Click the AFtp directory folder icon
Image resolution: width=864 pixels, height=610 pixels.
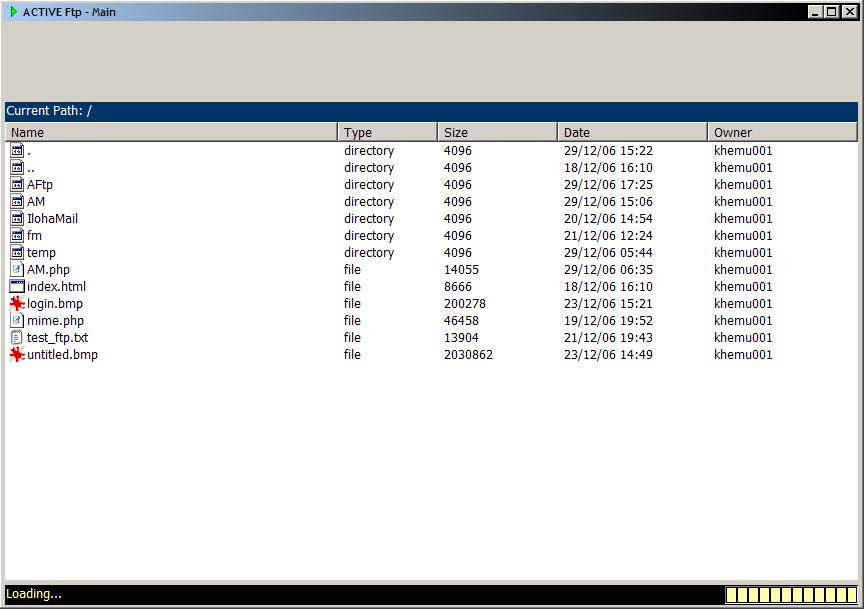(17, 185)
